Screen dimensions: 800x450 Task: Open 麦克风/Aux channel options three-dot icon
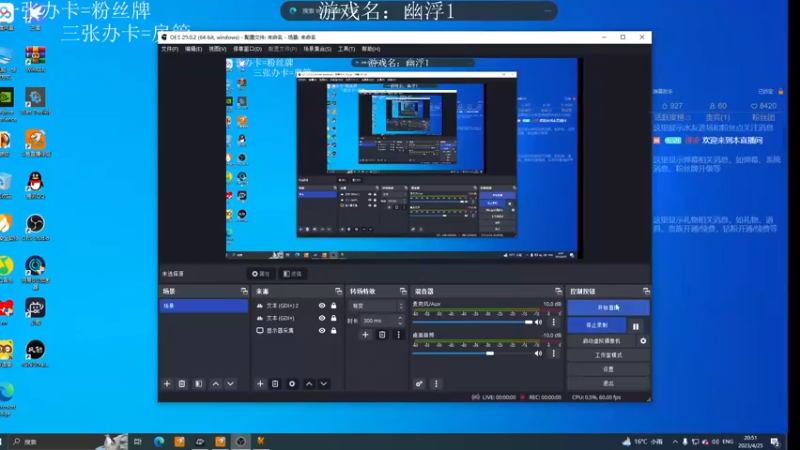click(x=554, y=322)
